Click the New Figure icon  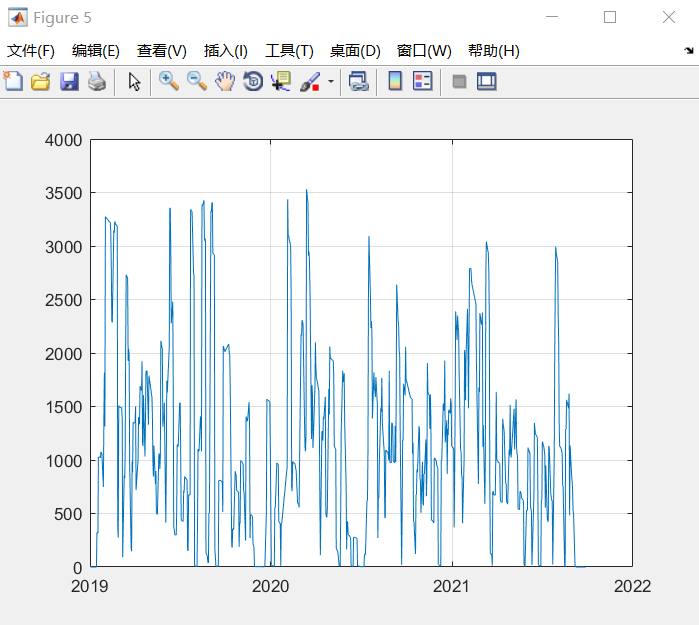point(13,82)
